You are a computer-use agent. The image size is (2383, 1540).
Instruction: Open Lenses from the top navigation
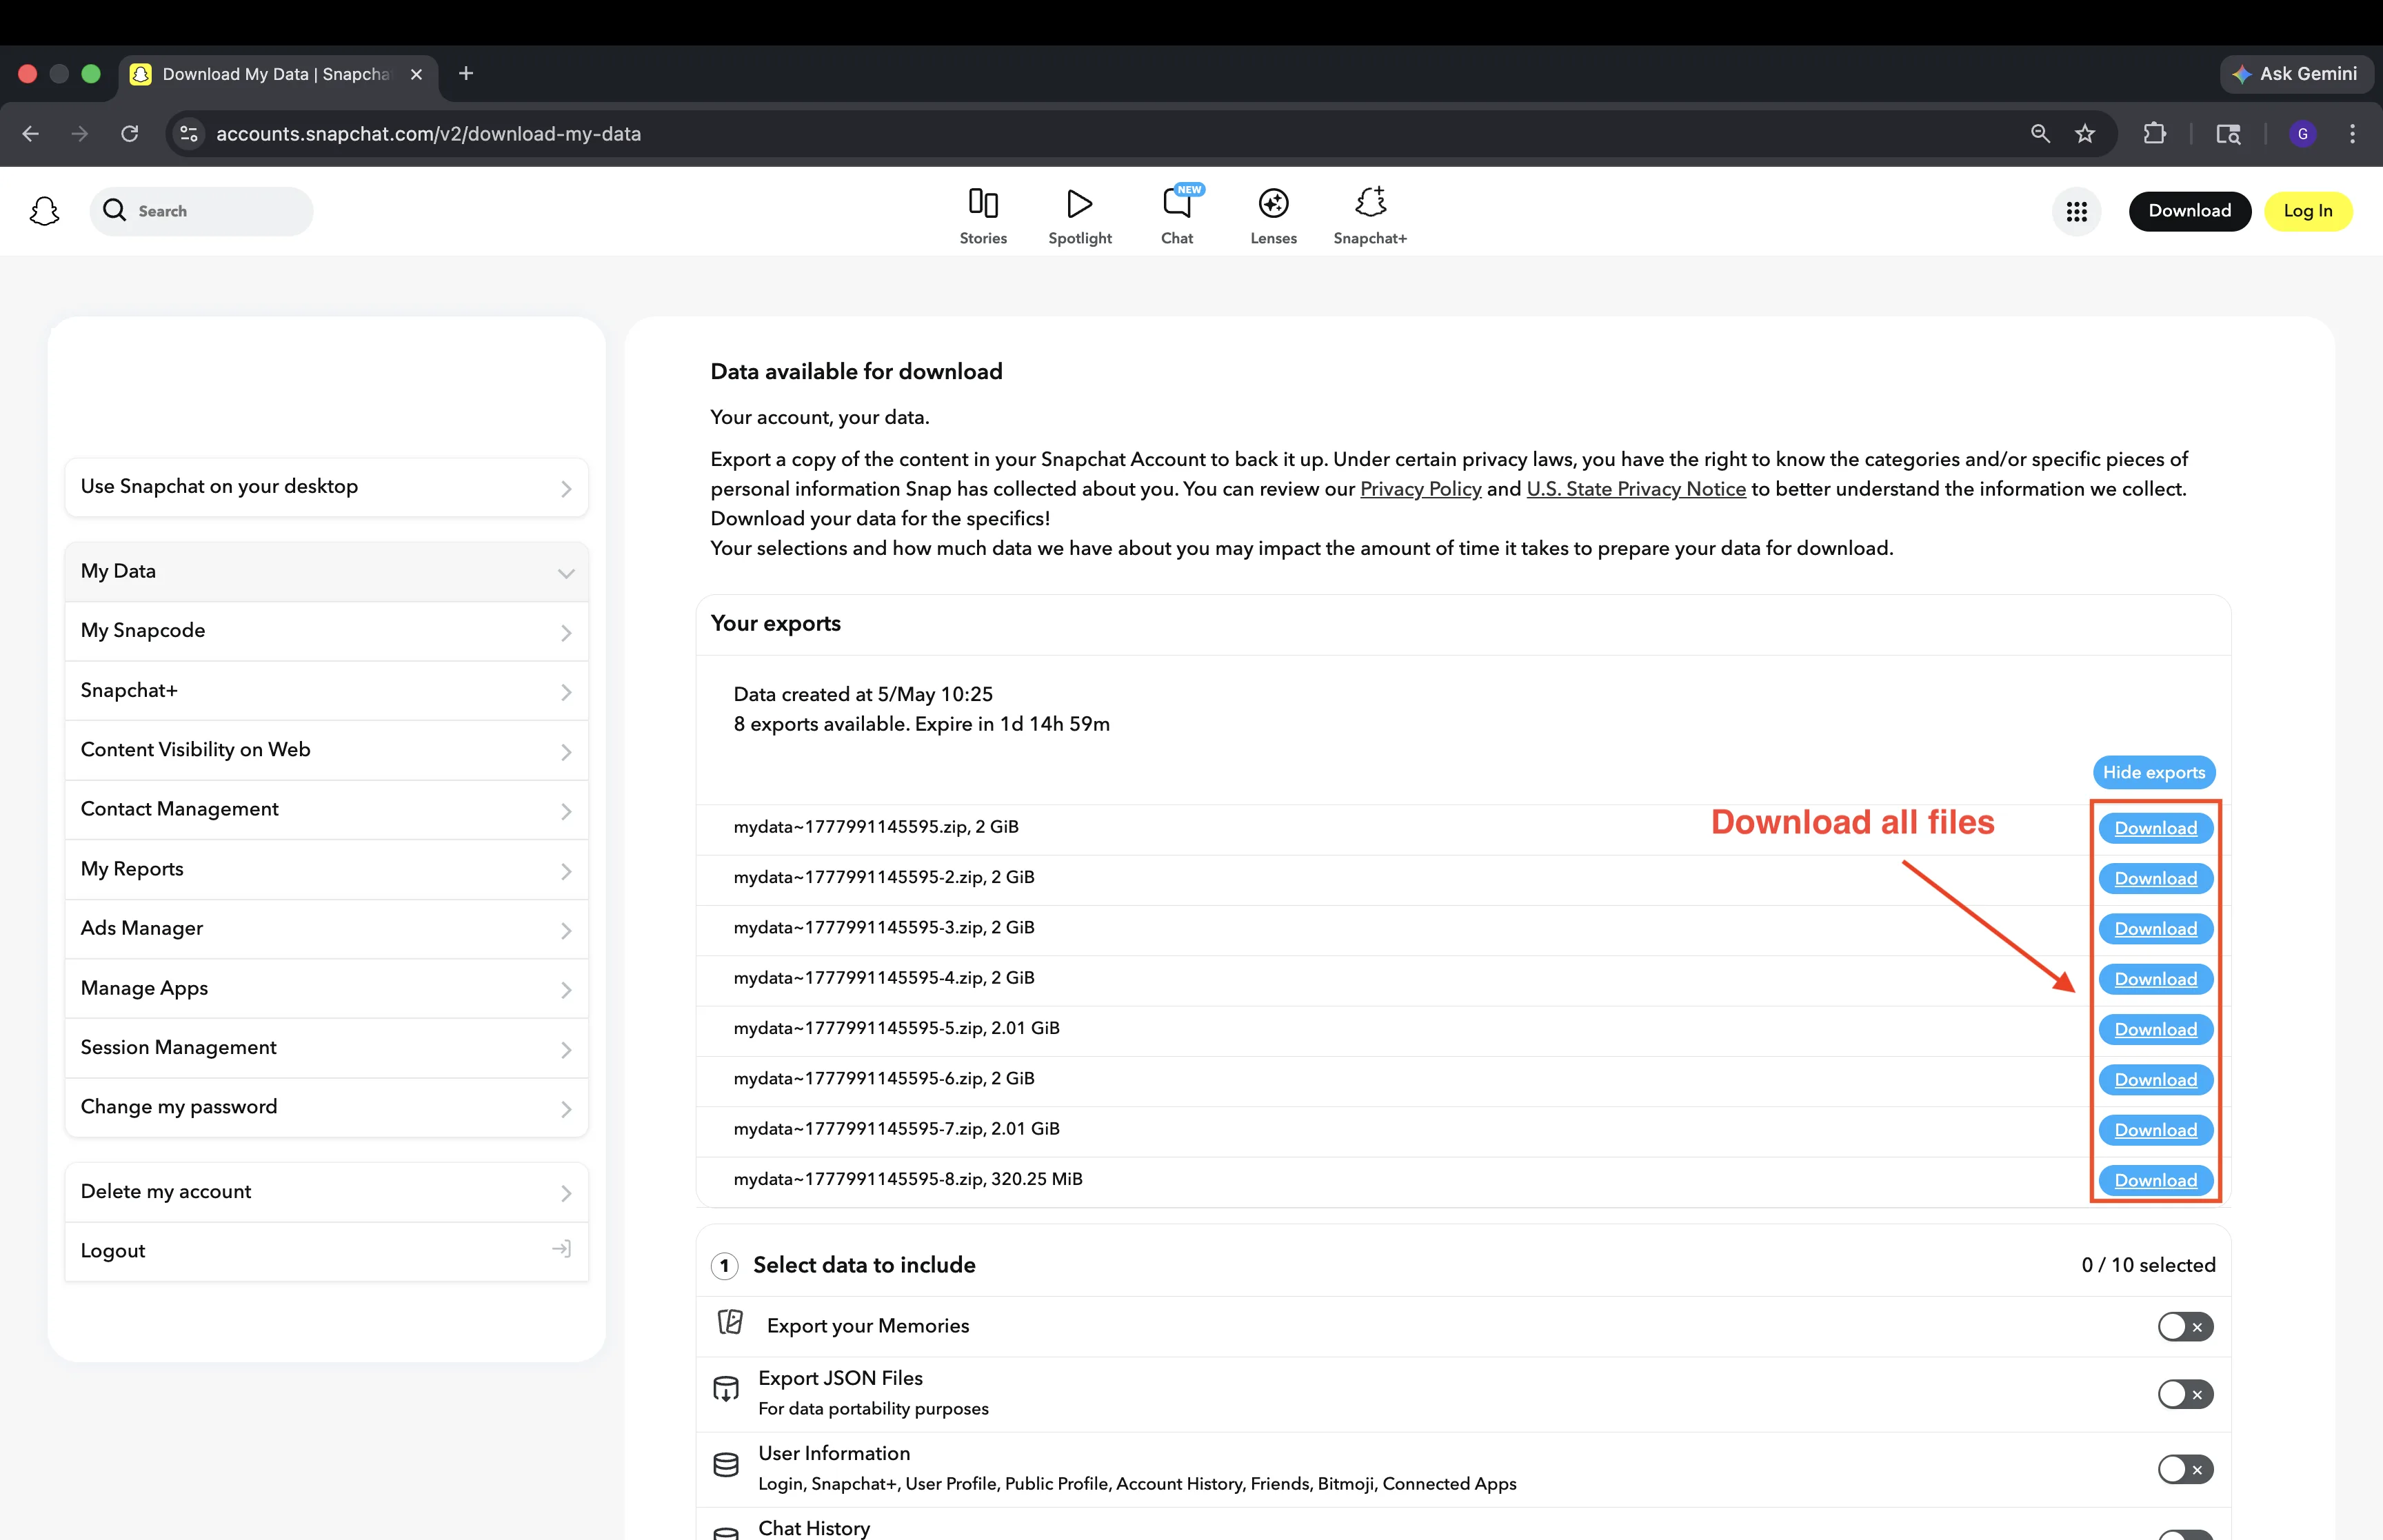tap(1273, 216)
